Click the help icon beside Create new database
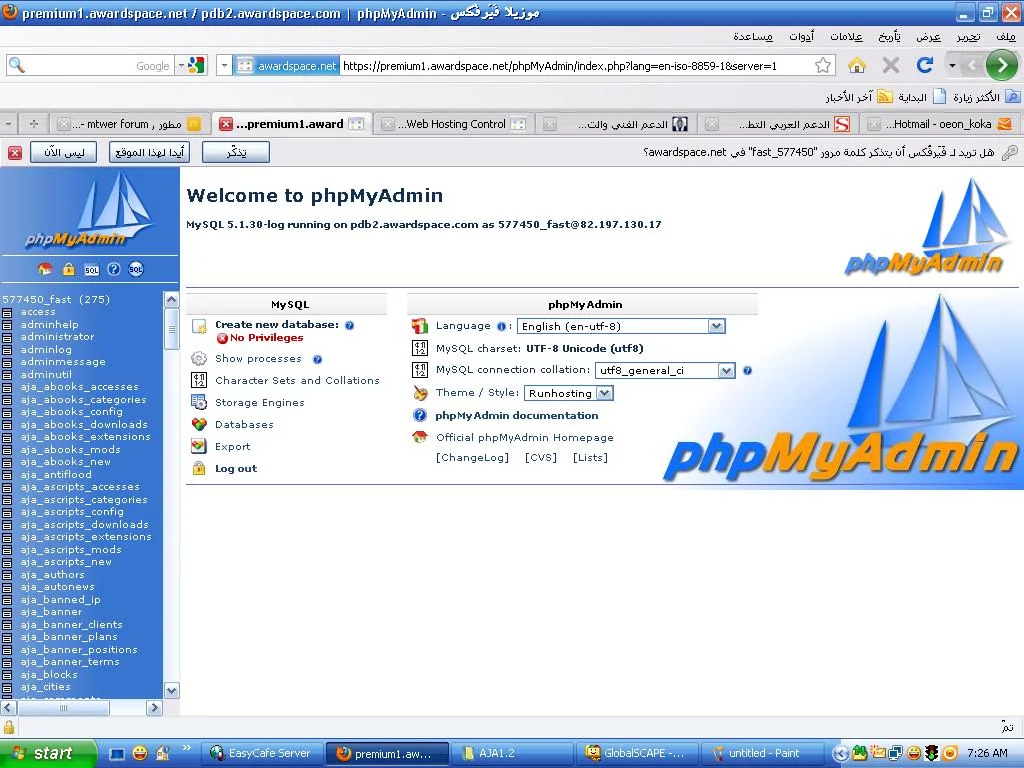The width and height of the screenshot is (1024, 768). click(x=349, y=325)
